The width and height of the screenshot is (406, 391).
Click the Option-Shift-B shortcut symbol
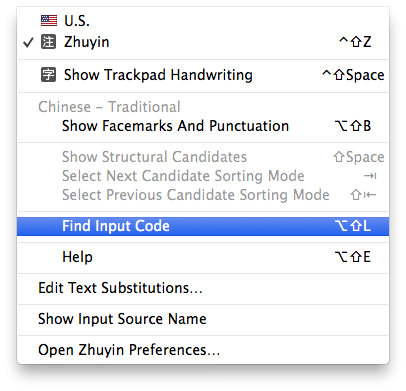pyautogui.click(x=353, y=126)
